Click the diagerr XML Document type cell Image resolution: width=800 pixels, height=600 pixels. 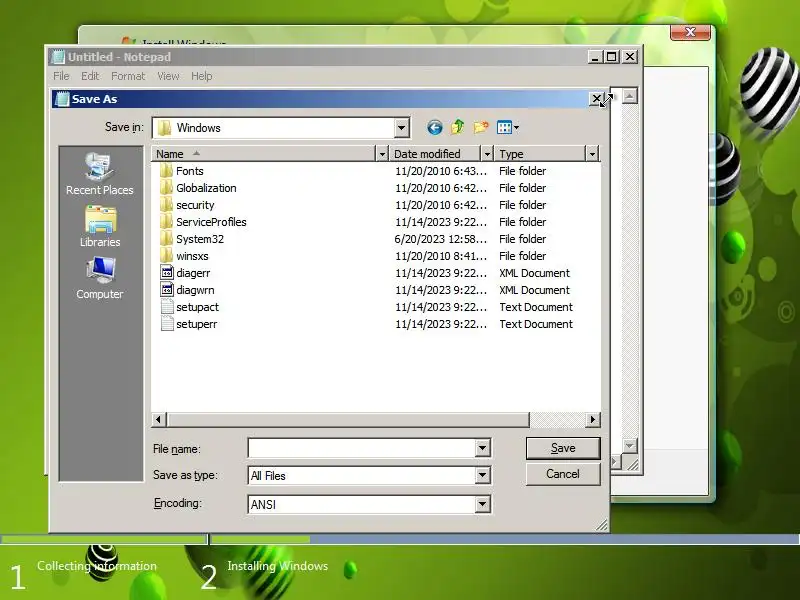(x=534, y=273)
